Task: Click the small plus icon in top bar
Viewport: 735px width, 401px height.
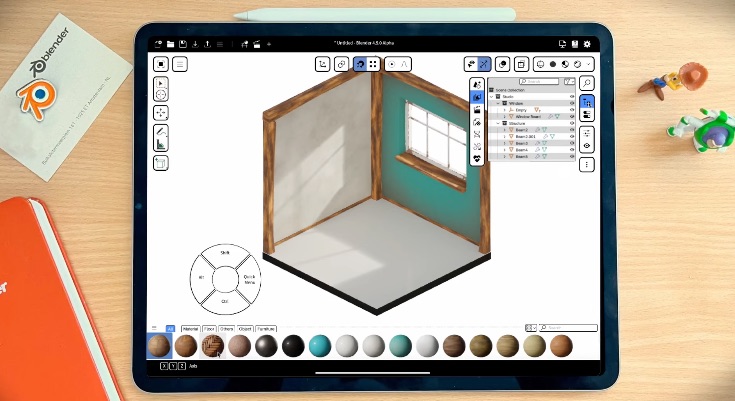Action: pyautogui.click(x=269, y=44)
